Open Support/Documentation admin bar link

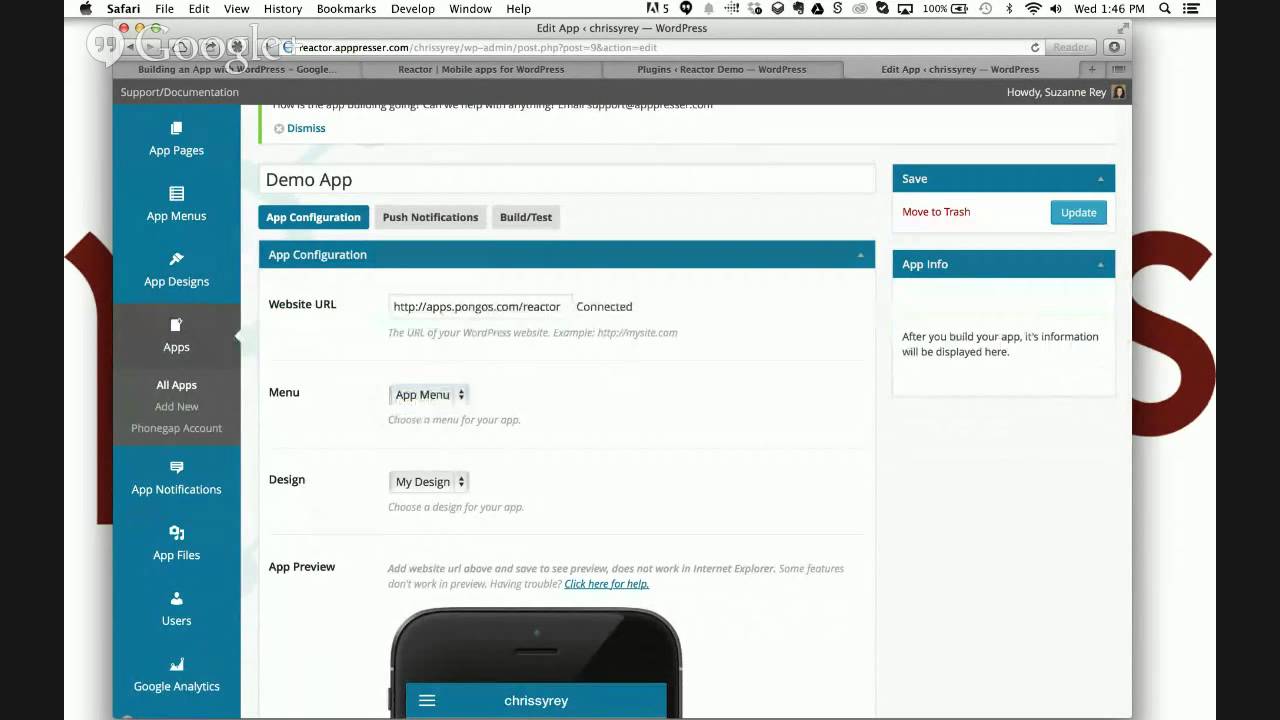[180, 92]
